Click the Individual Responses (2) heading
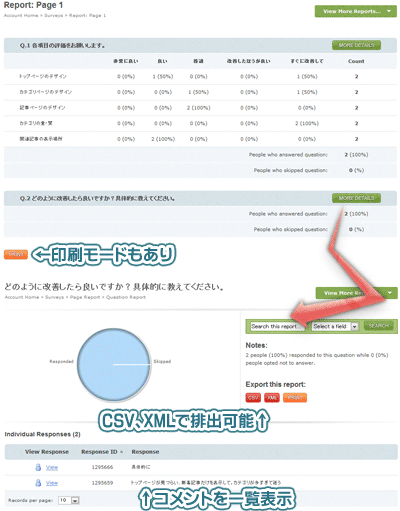 point(42,434)
